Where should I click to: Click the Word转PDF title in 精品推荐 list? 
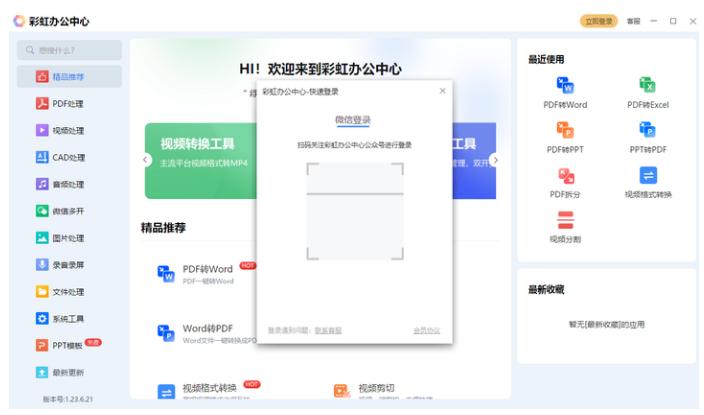tap(207, 328)
